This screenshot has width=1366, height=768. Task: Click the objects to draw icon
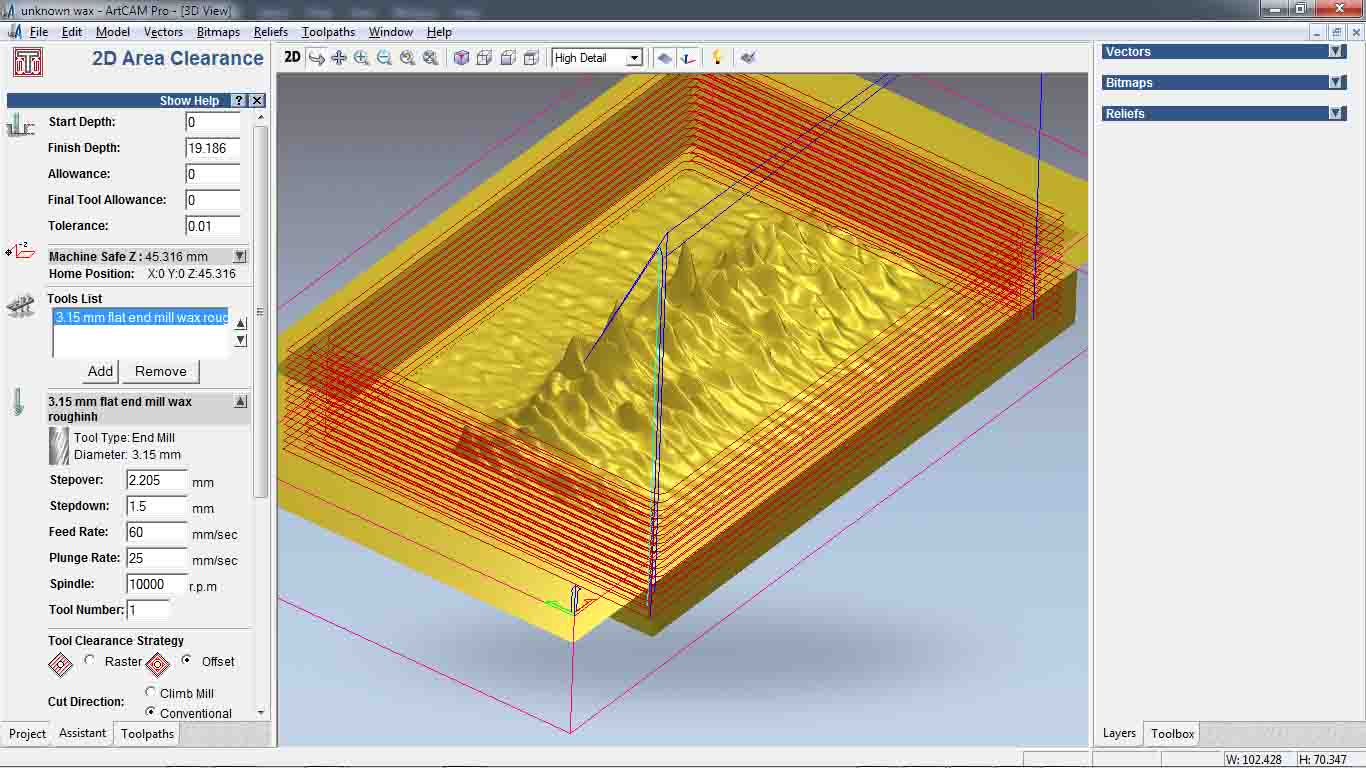pyautogui.click(x=747, y=58)
